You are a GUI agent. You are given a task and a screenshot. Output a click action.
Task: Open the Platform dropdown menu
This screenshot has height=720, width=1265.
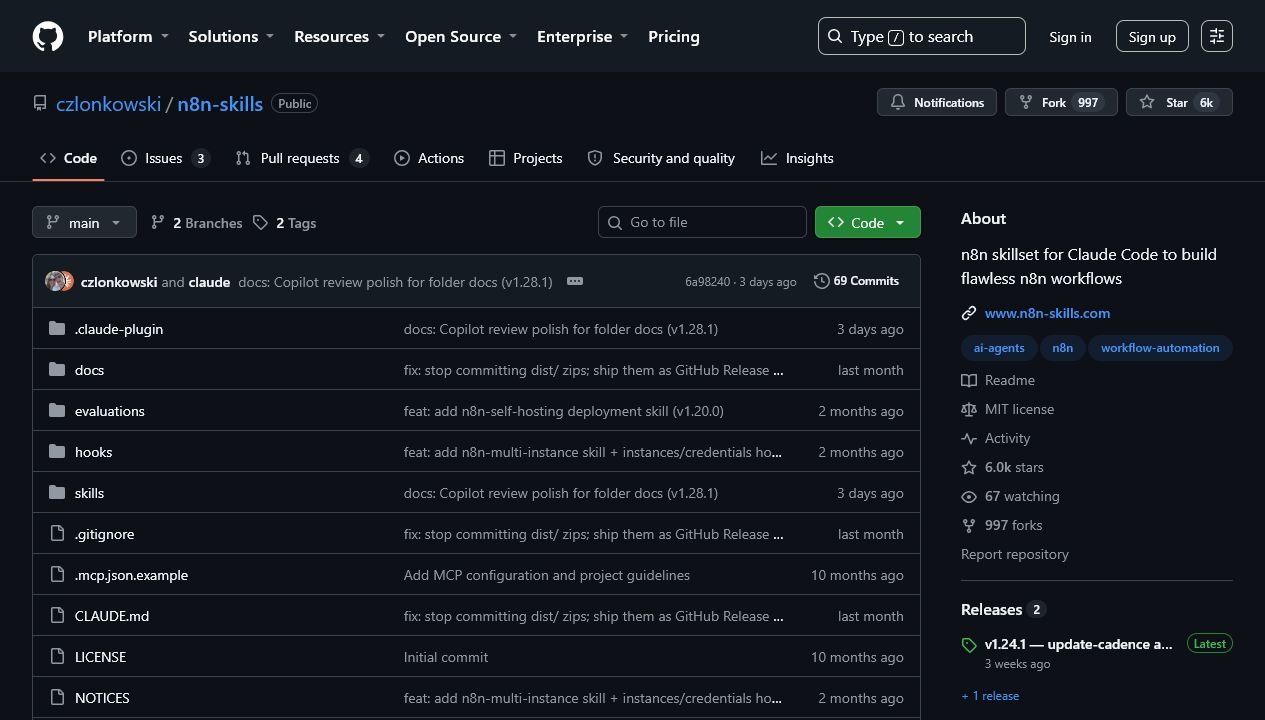128,37
